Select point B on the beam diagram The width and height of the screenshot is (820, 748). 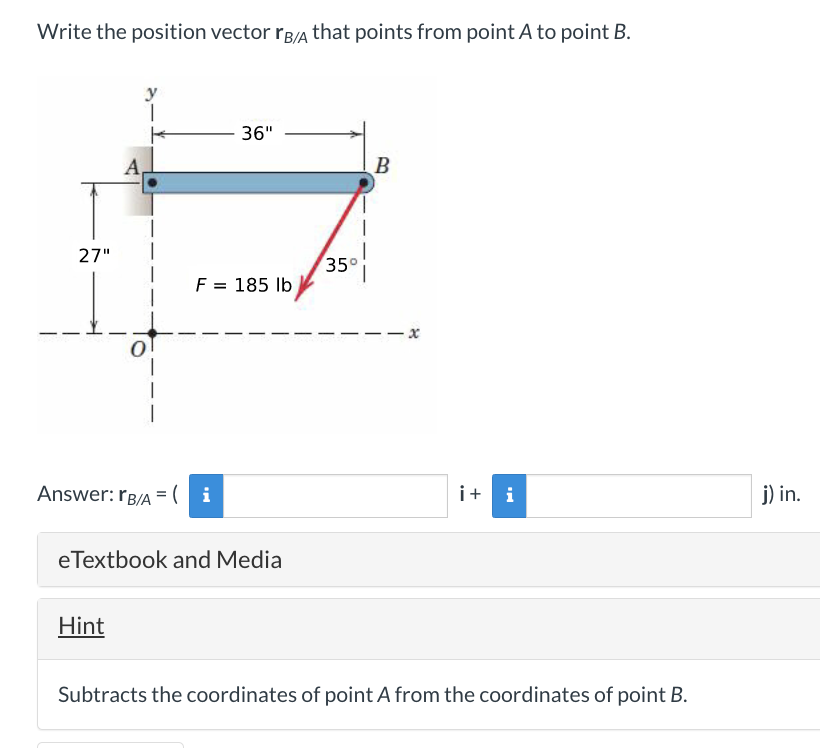[364, 181]
